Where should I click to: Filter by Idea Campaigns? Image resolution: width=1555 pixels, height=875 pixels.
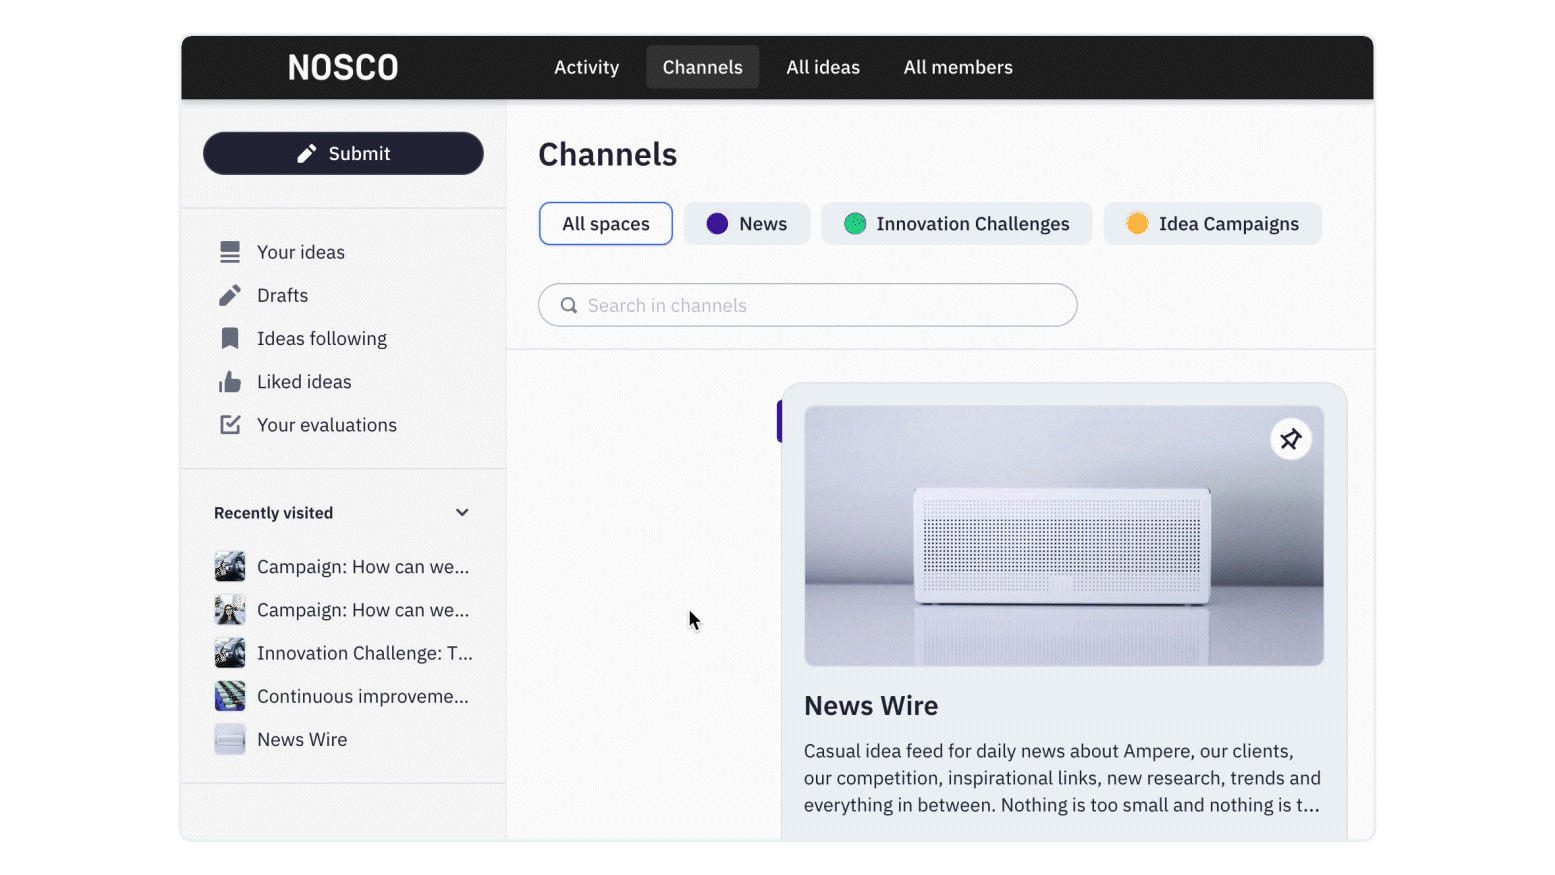1212,223
